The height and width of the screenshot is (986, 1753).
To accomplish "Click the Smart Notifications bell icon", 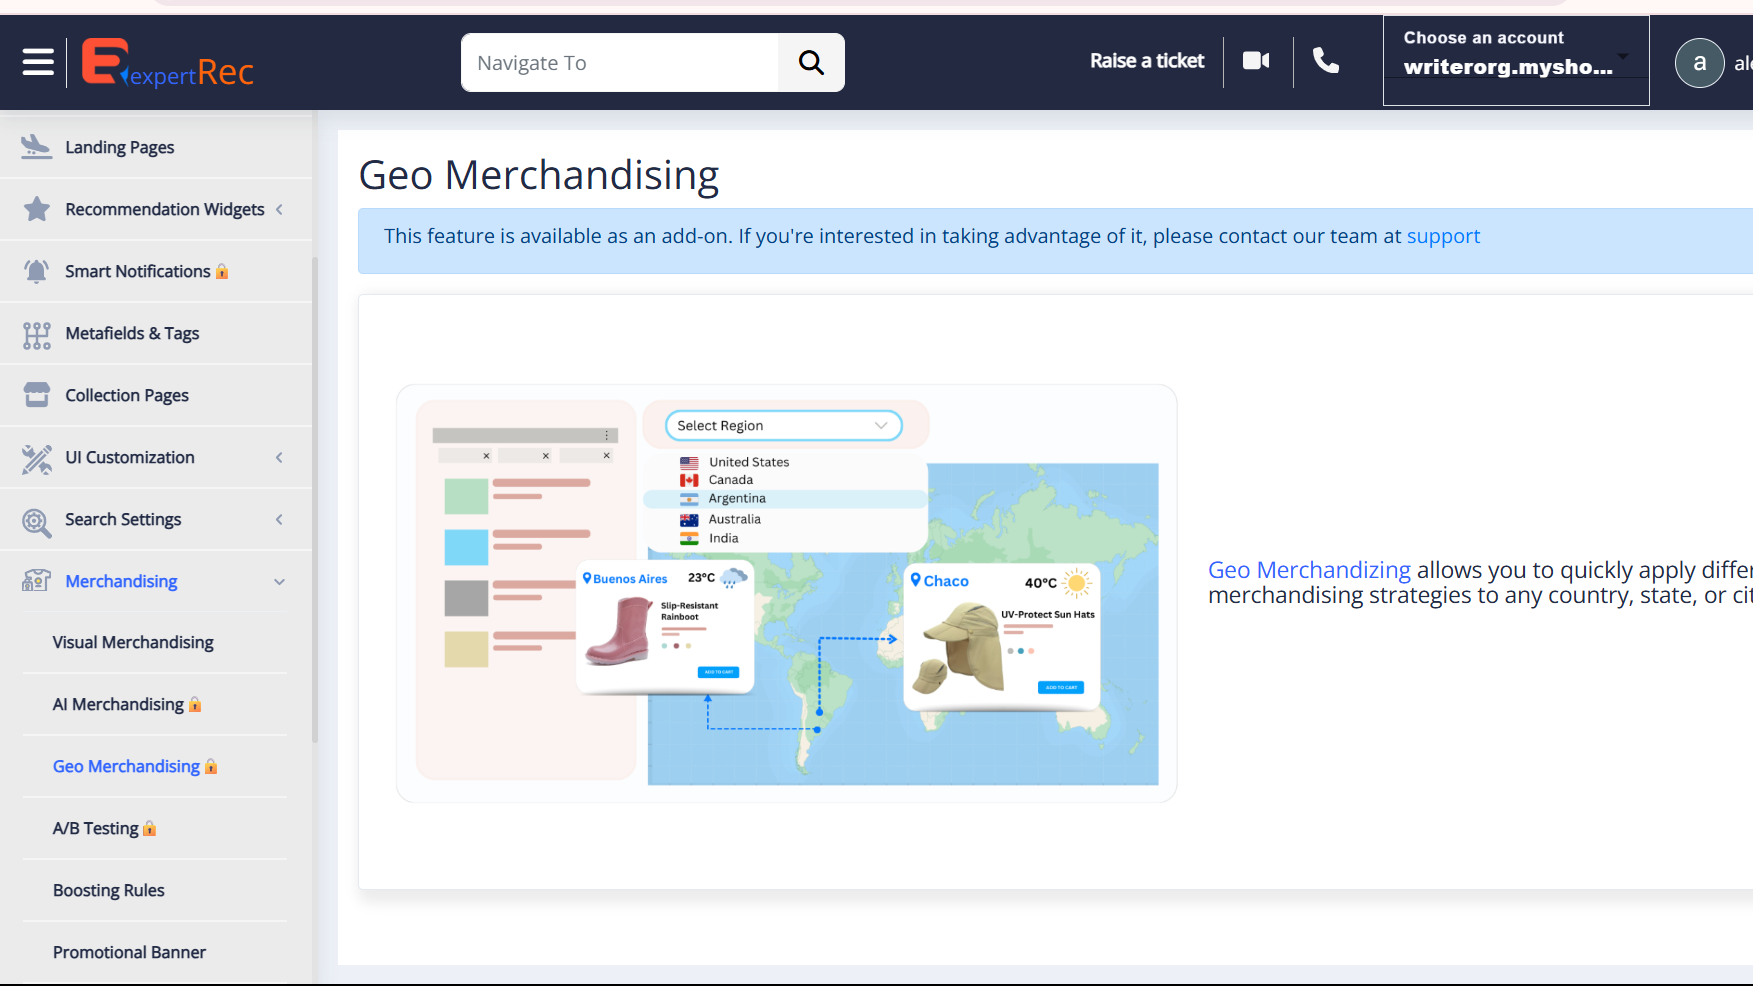I will pyautogui.click(x=36, y=271).
